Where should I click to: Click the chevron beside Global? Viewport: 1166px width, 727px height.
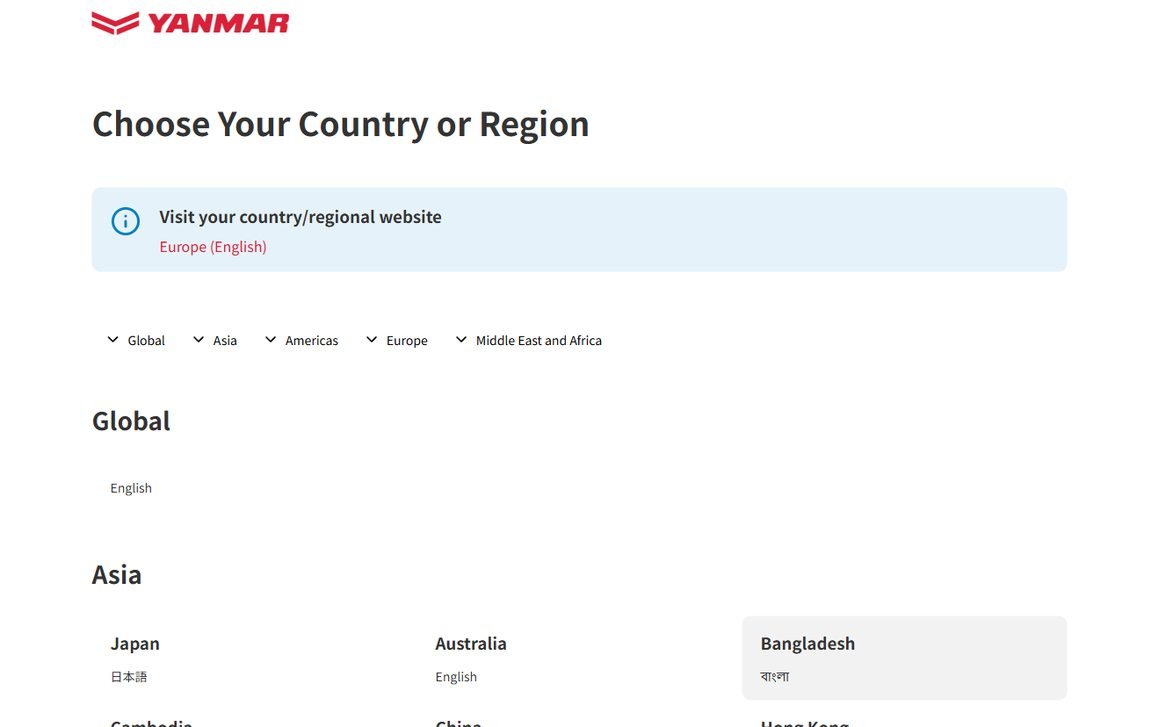coord(113,340)
